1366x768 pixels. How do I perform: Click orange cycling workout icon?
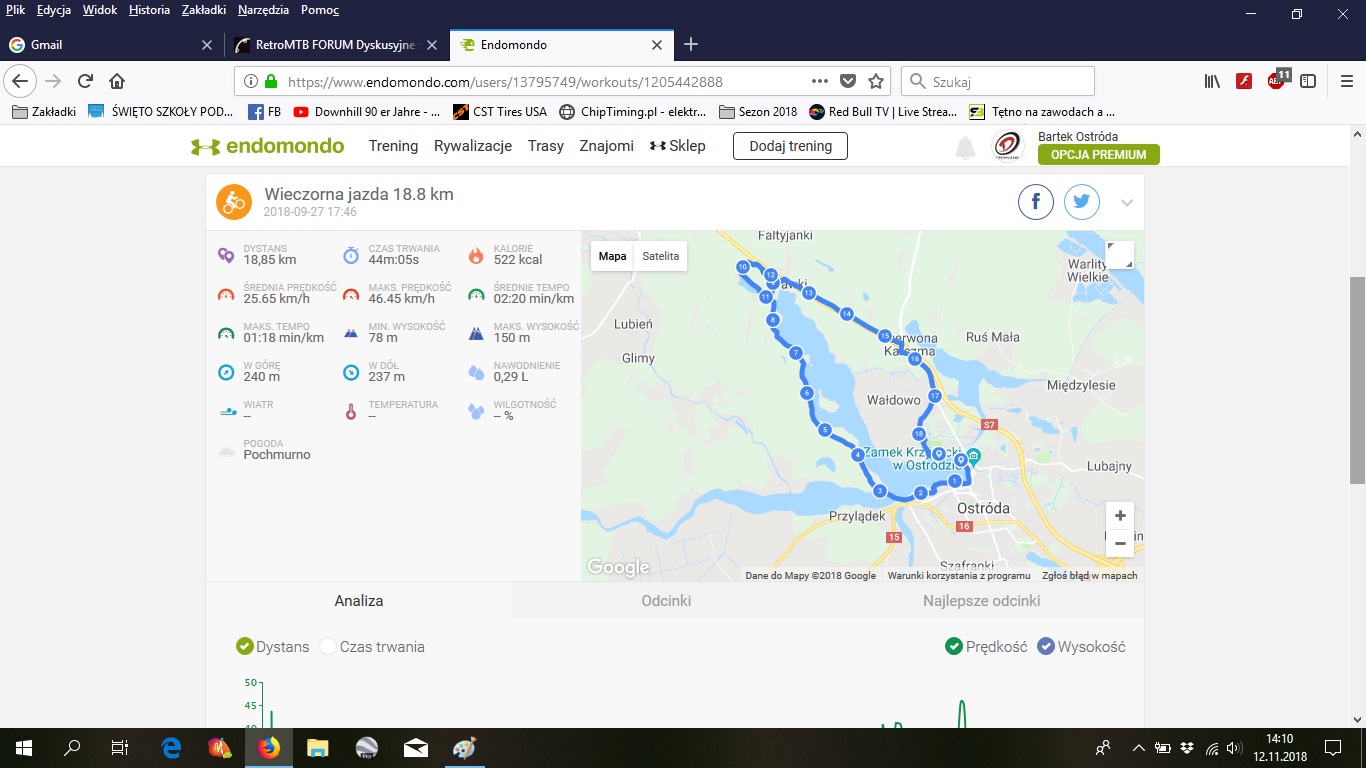[234, 202]
